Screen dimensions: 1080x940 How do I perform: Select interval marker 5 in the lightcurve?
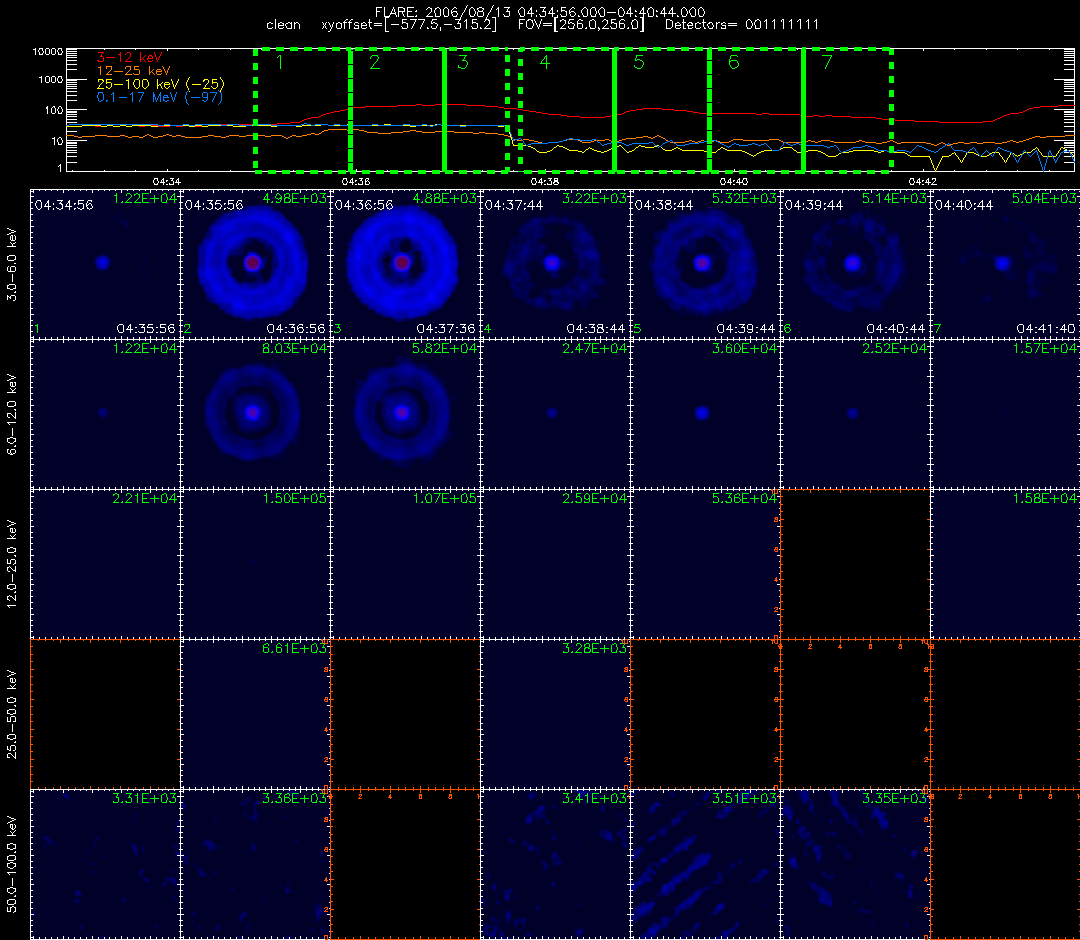point(639,63)
